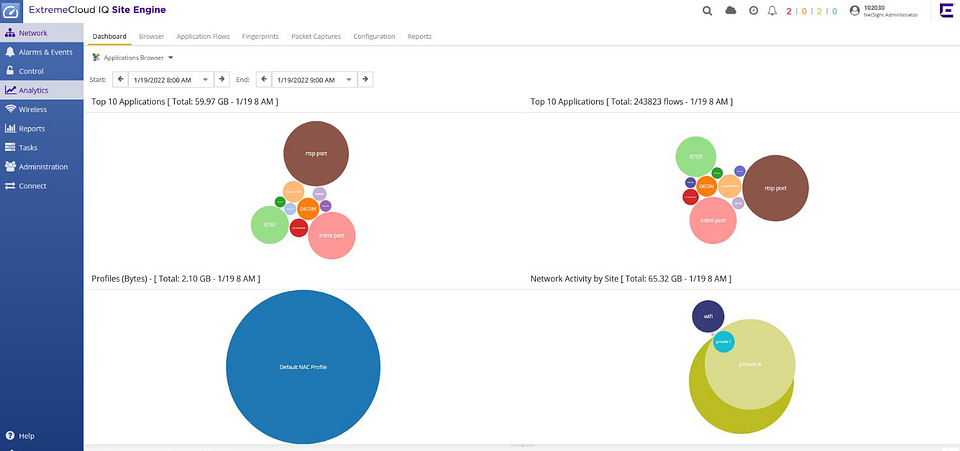Click the search magnifier icon in header

point(707,10)
